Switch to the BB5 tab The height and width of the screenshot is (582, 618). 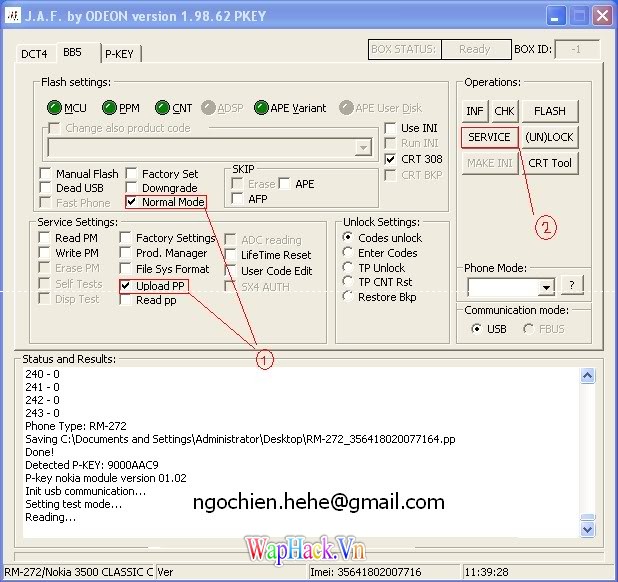point(73,52)
